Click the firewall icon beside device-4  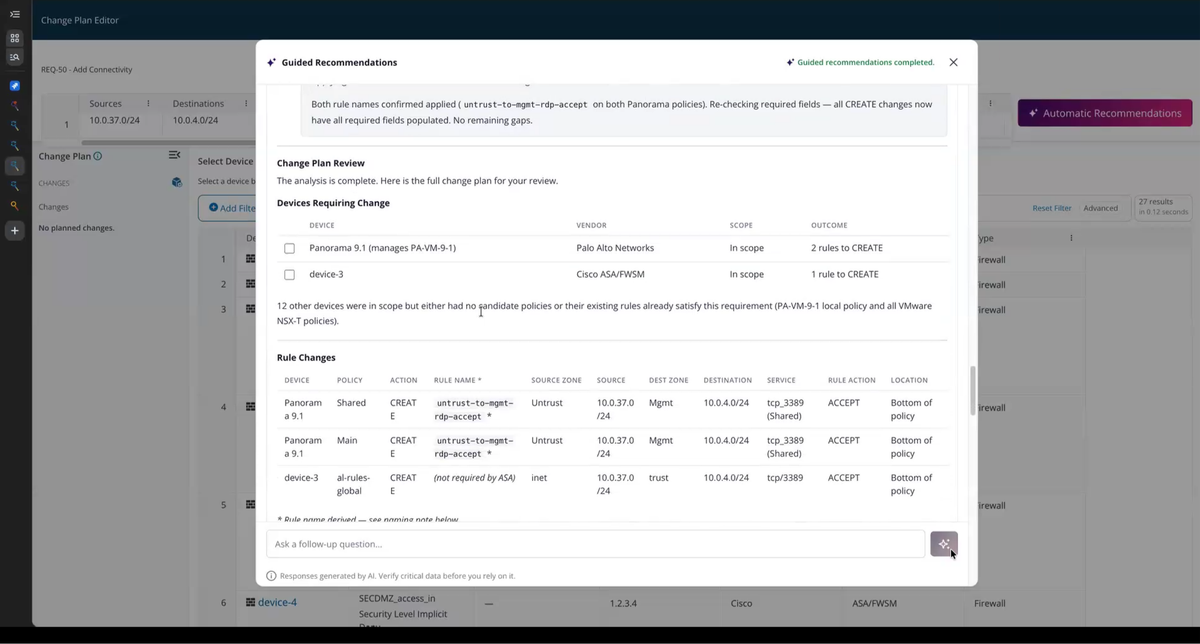coord(251,603)
